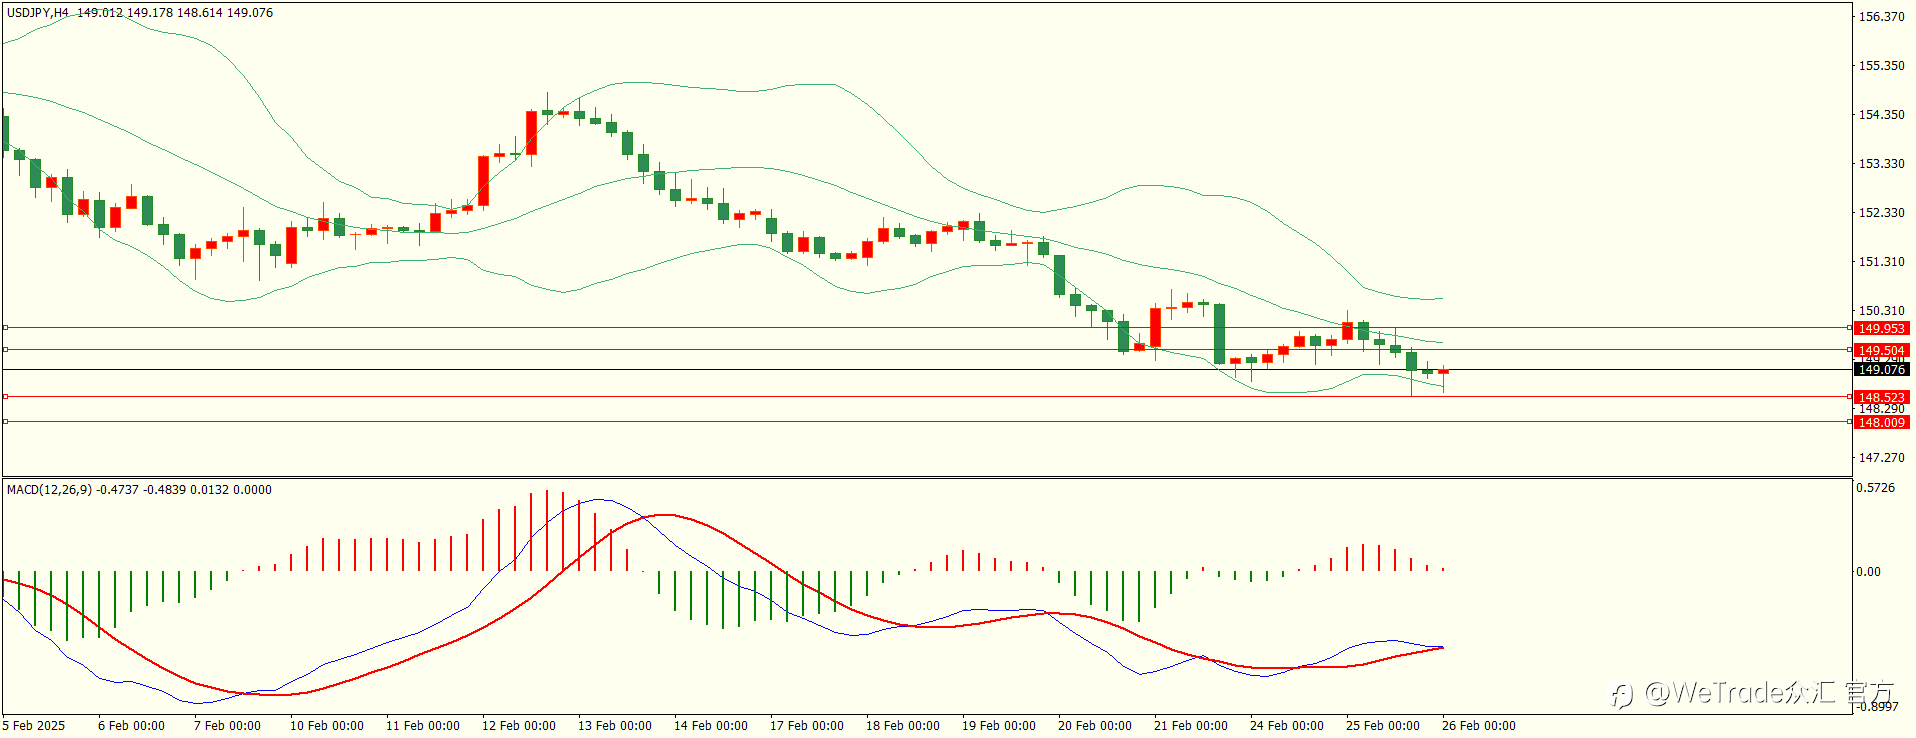Click the 154.350 price axis label

[1881, 115]
